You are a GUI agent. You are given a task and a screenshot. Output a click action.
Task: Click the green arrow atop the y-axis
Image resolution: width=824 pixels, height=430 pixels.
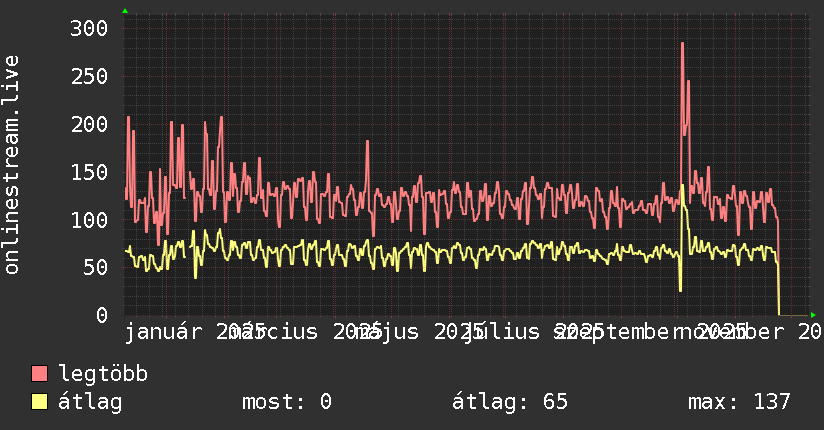point(125,11)
